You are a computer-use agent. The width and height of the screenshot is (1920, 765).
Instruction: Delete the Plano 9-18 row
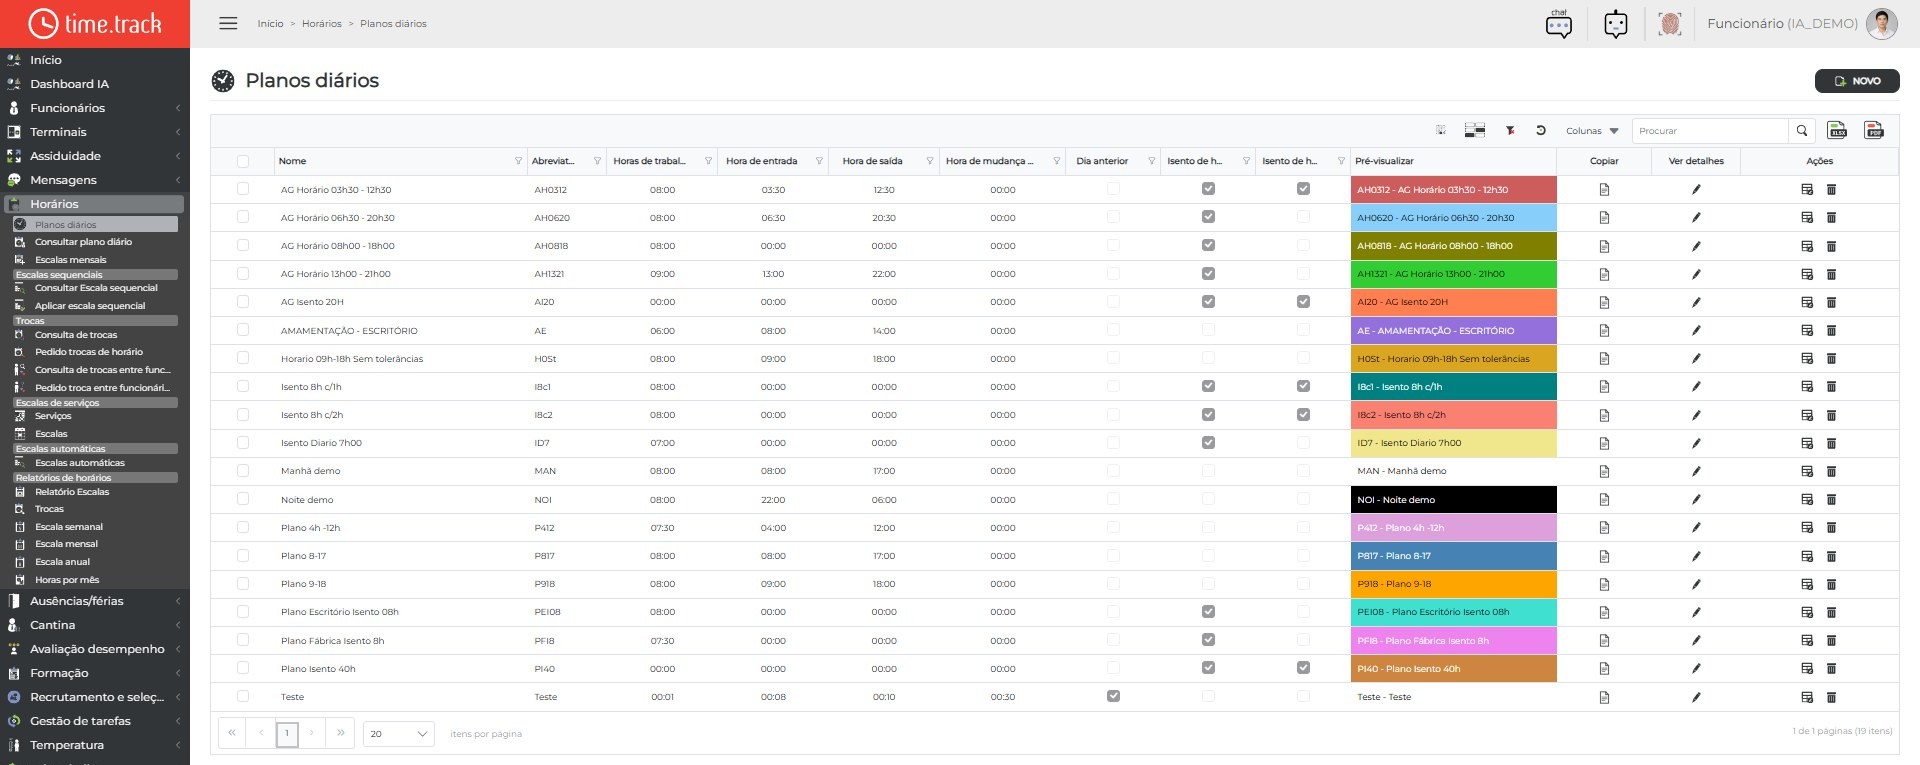[x=1831, y=584]
